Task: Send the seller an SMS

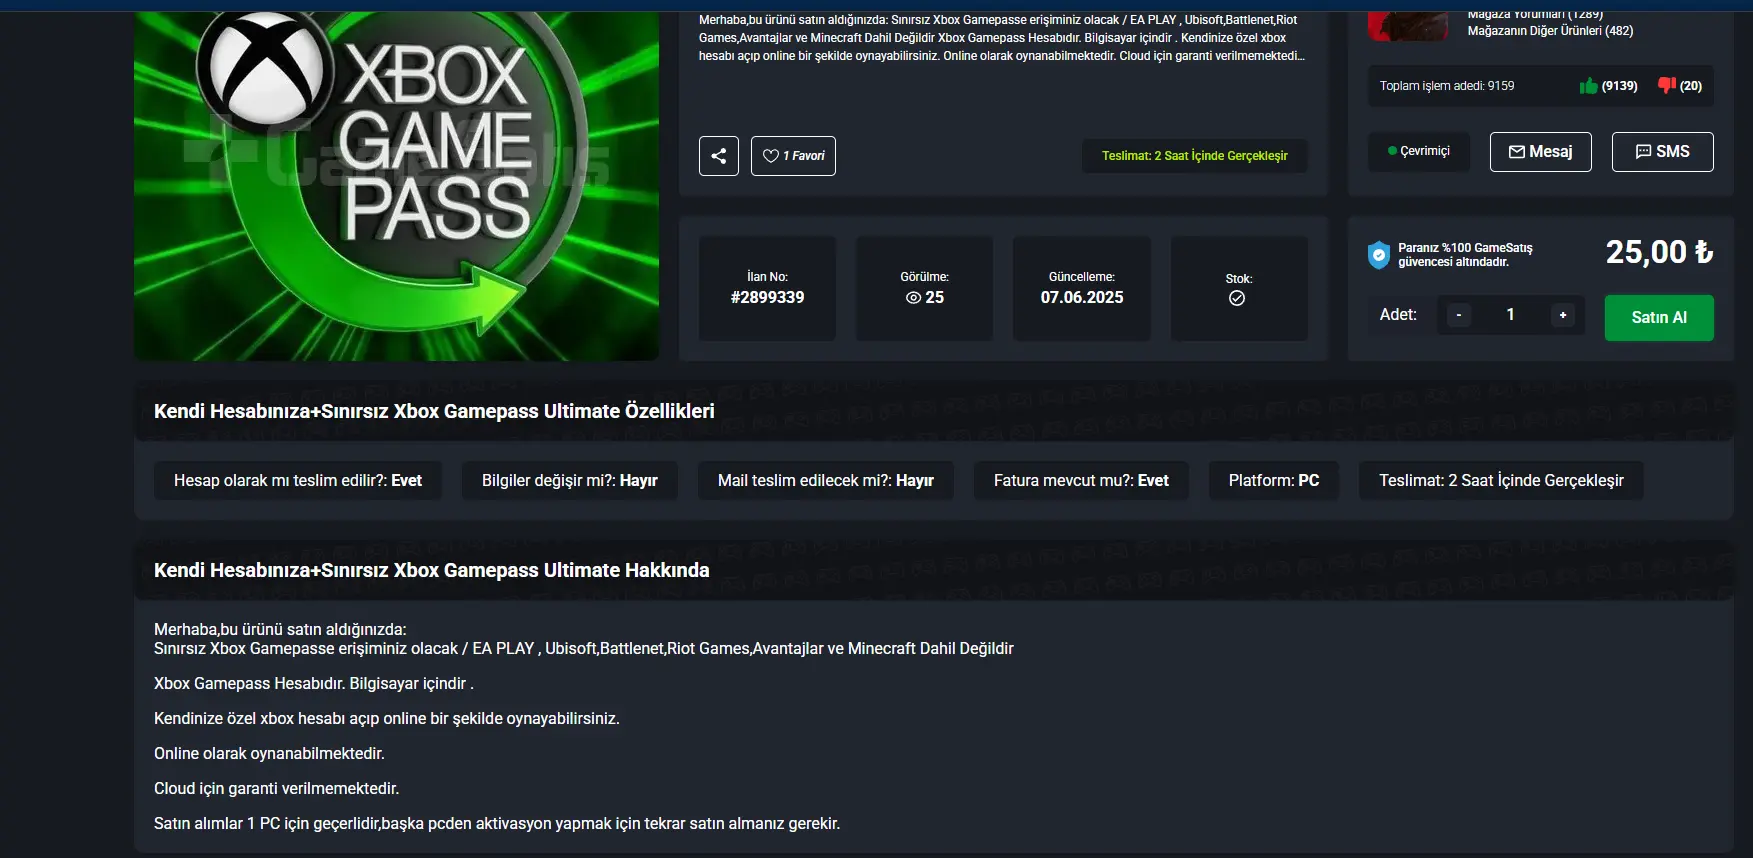Action: pyautogui.click(x=1662, y=152)
